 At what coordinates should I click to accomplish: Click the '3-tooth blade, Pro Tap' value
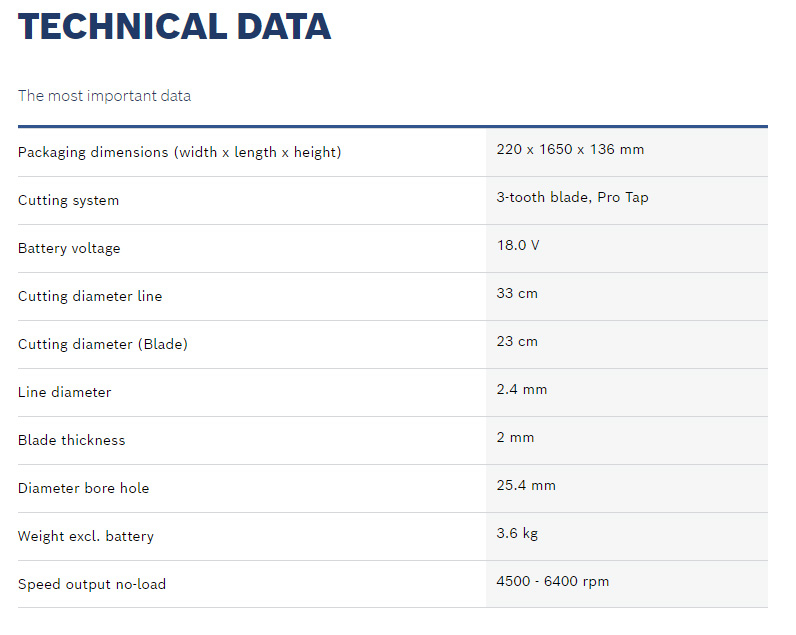click(x=572, y=197)
